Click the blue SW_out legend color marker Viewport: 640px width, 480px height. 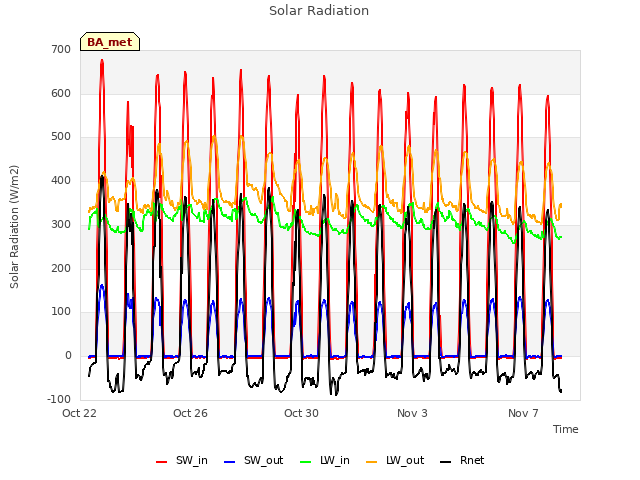tap(230, 462)
